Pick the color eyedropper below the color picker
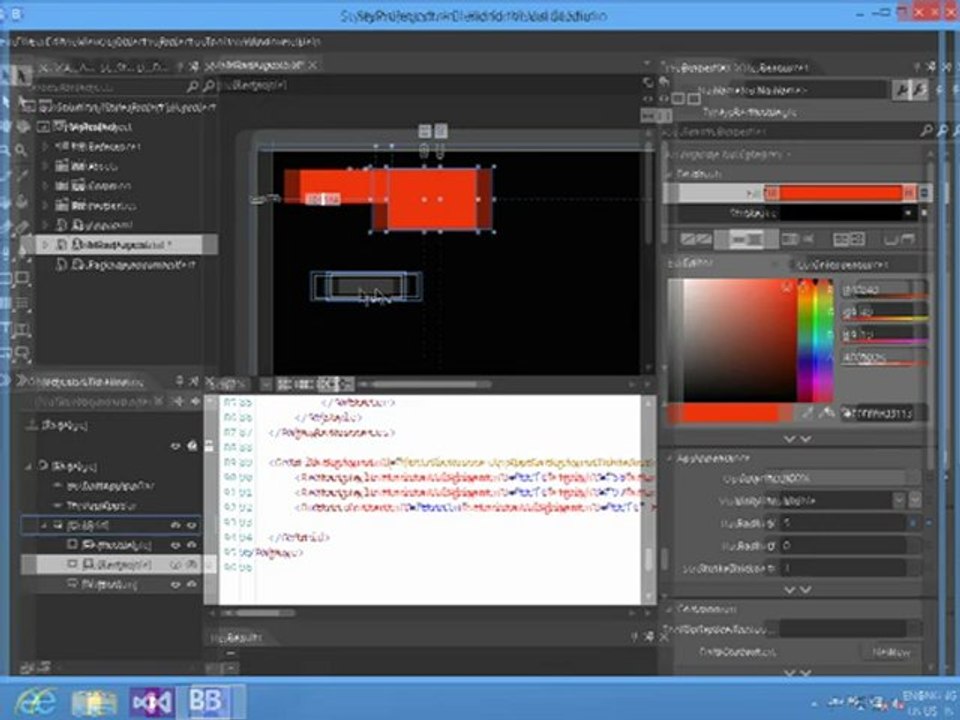 [x=808, y=413]
